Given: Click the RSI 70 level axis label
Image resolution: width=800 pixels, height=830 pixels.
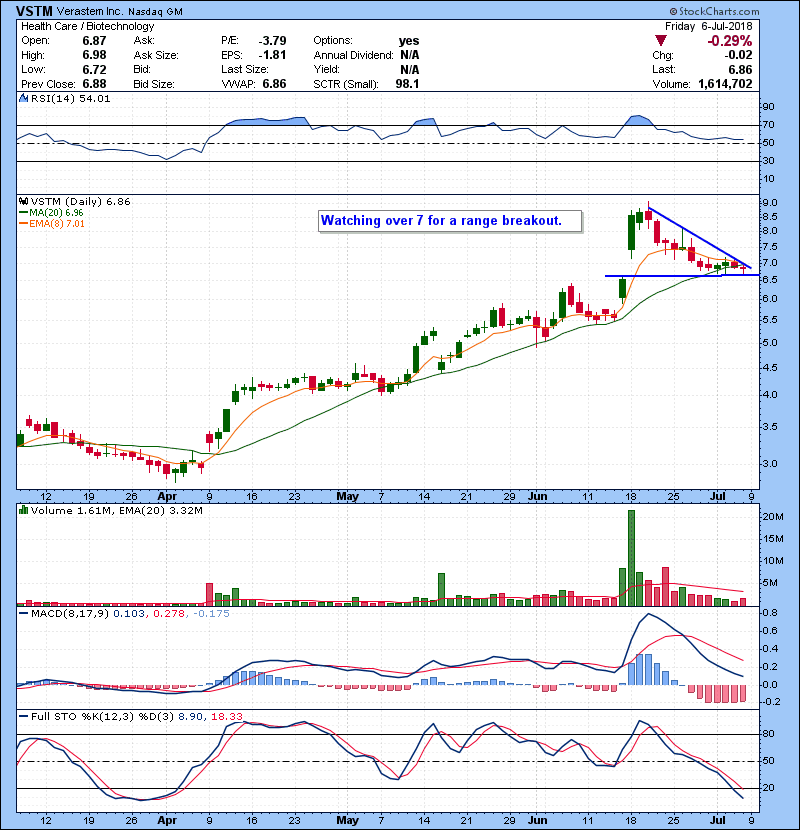Looking at the screenshot, I should [x=768, y=125].
